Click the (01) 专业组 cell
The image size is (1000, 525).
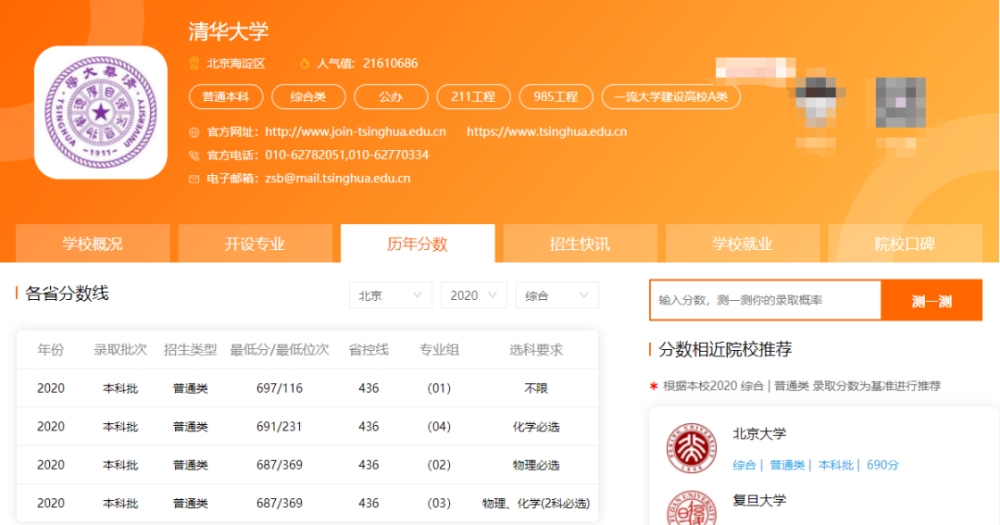(439, 388)
